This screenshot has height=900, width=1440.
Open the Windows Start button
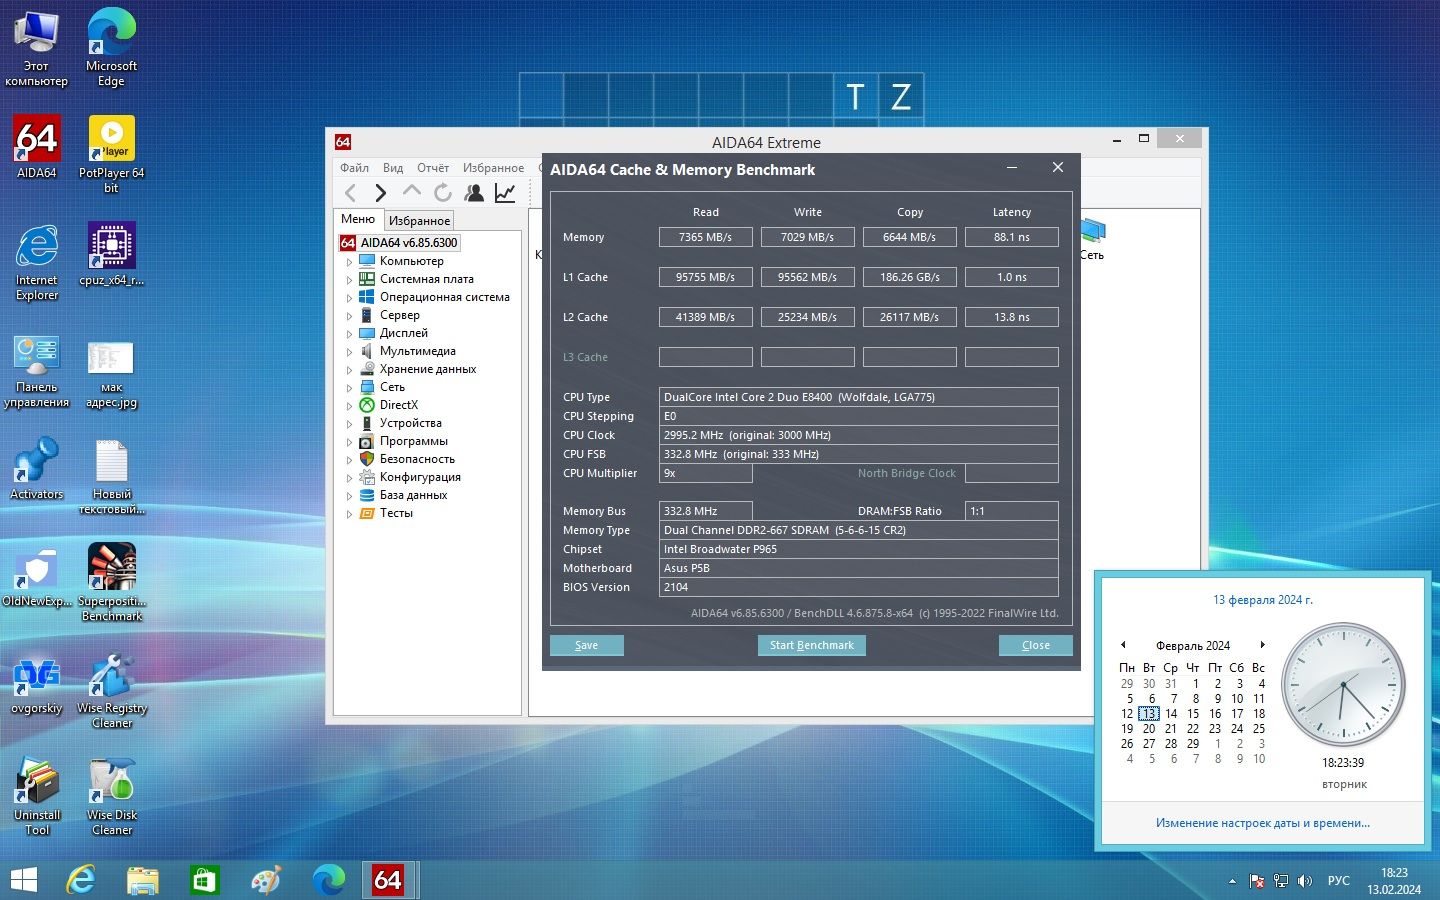23,880
